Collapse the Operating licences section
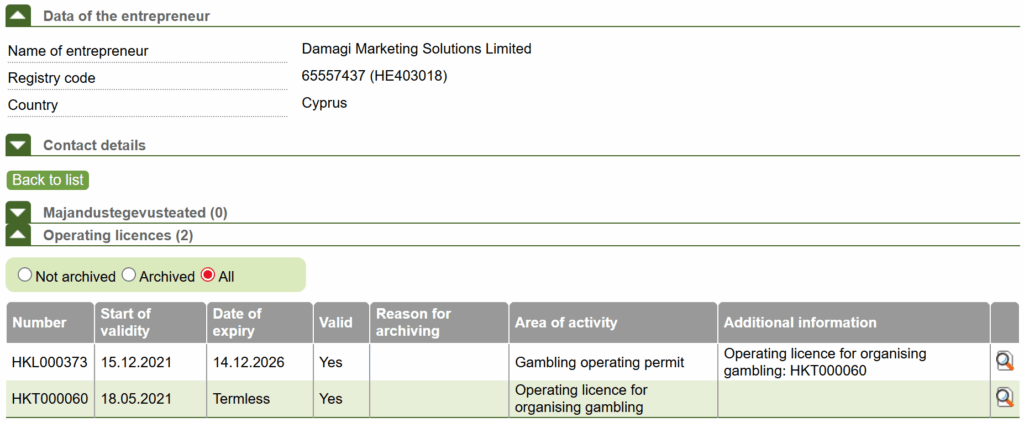 [19, 235]
